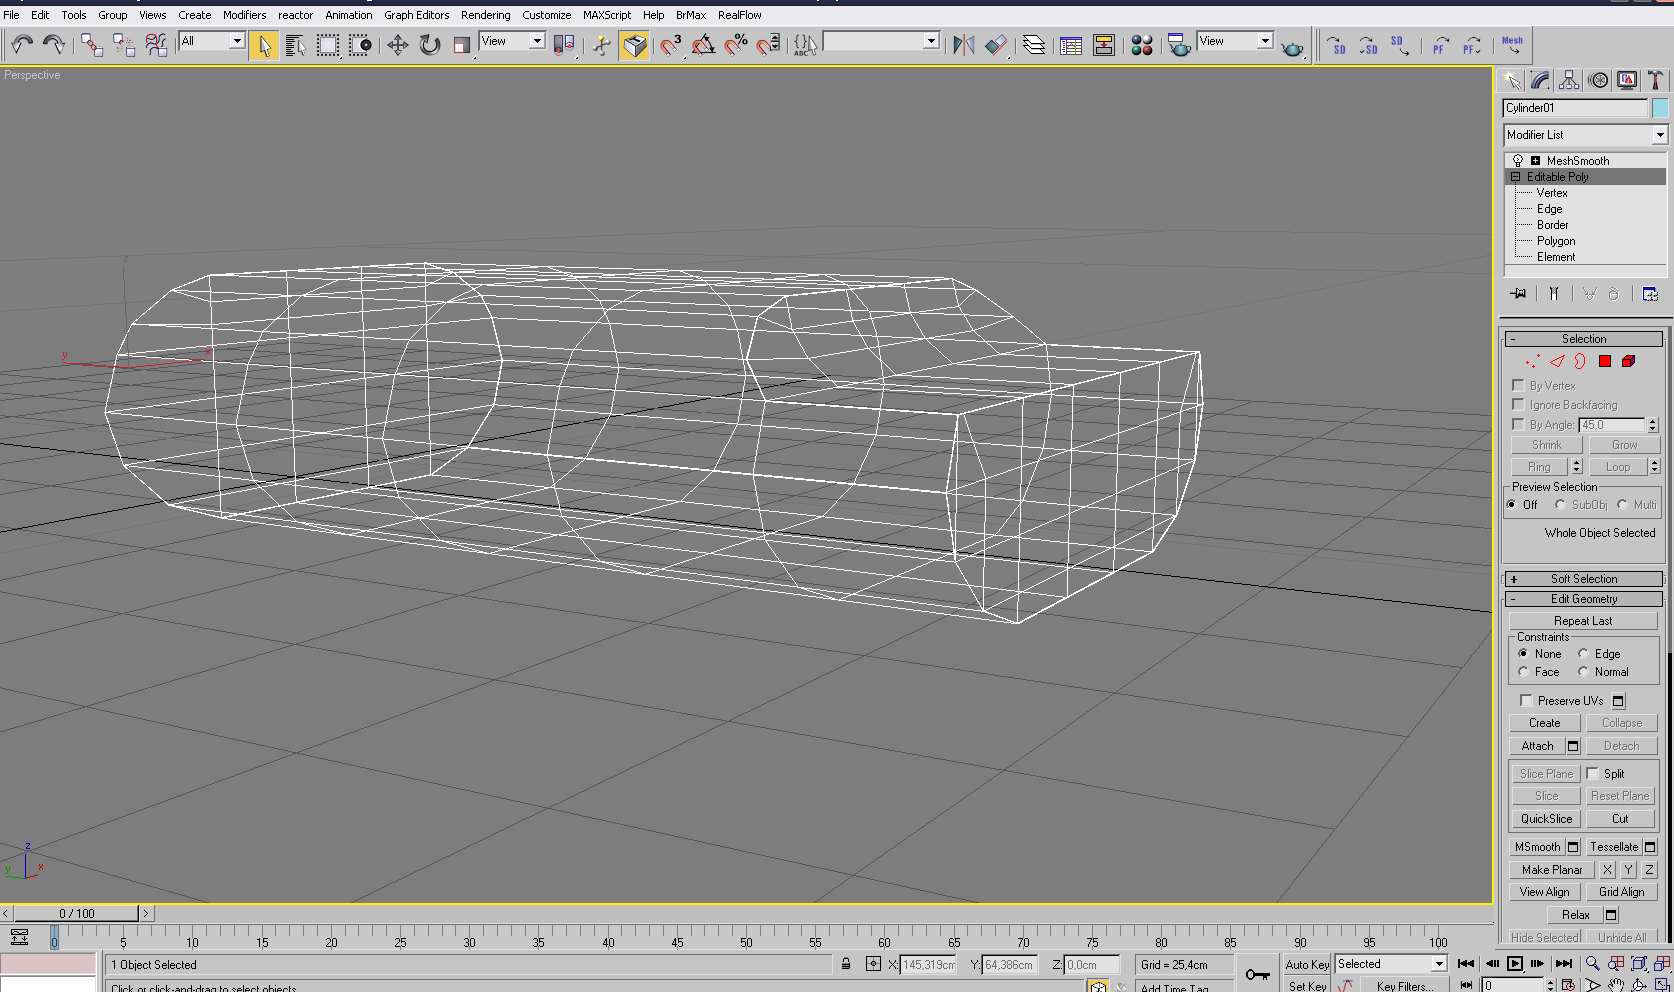The width and height of the screenshot is (1674, 992).
Task: Collapse the Edit Geometry rollout
Action: tap(1584, 599)
